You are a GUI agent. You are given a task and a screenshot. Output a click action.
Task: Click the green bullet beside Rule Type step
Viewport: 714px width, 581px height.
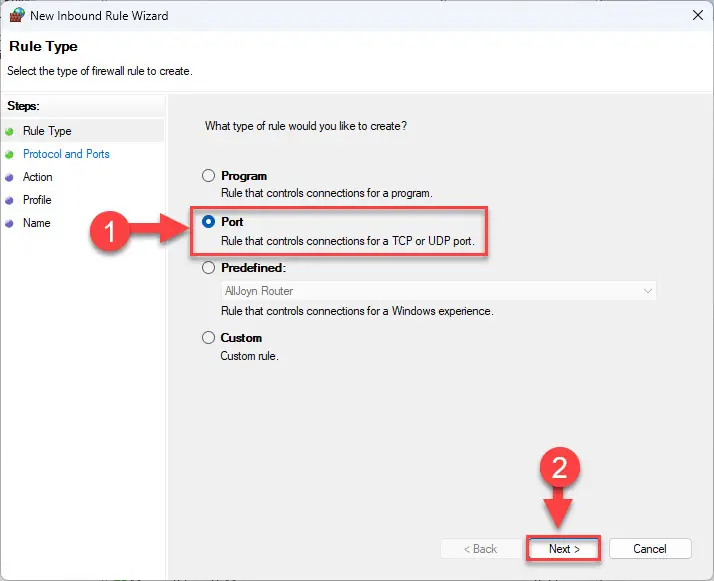(9, 132)
